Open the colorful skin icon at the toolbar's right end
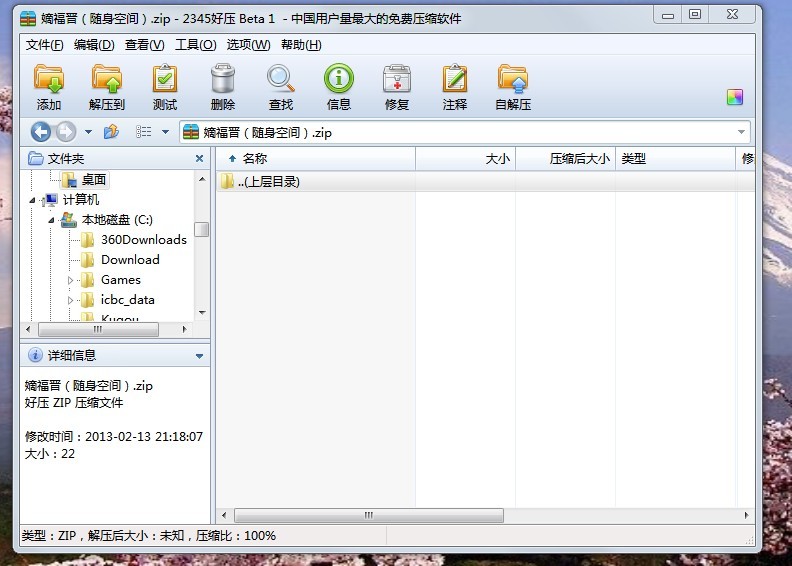This screenshot has width=792, height=566. [x=735, y=97]
